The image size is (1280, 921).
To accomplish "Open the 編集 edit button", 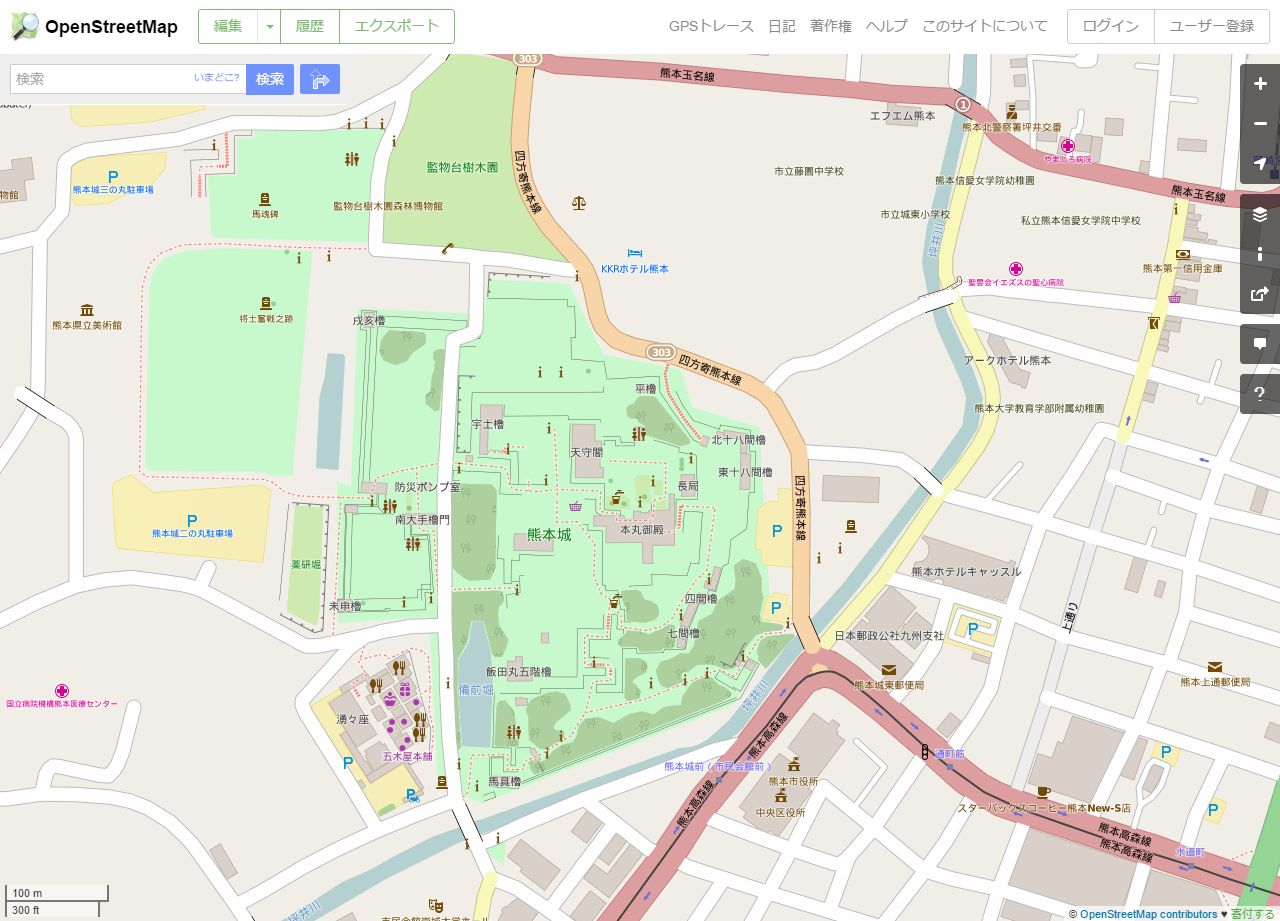I will 228,27.
